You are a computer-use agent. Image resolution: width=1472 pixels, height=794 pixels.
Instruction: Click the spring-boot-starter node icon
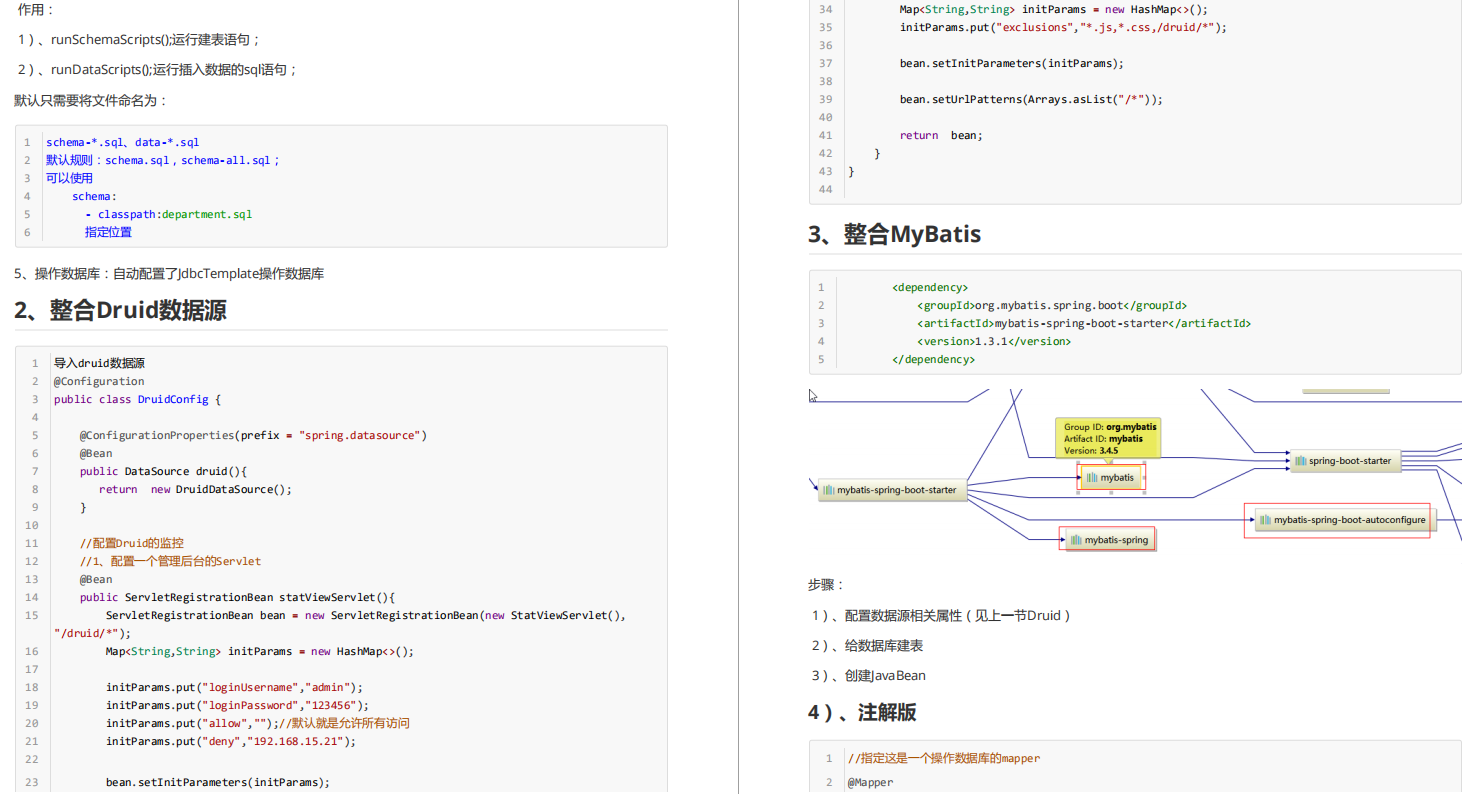(1301, 461)
